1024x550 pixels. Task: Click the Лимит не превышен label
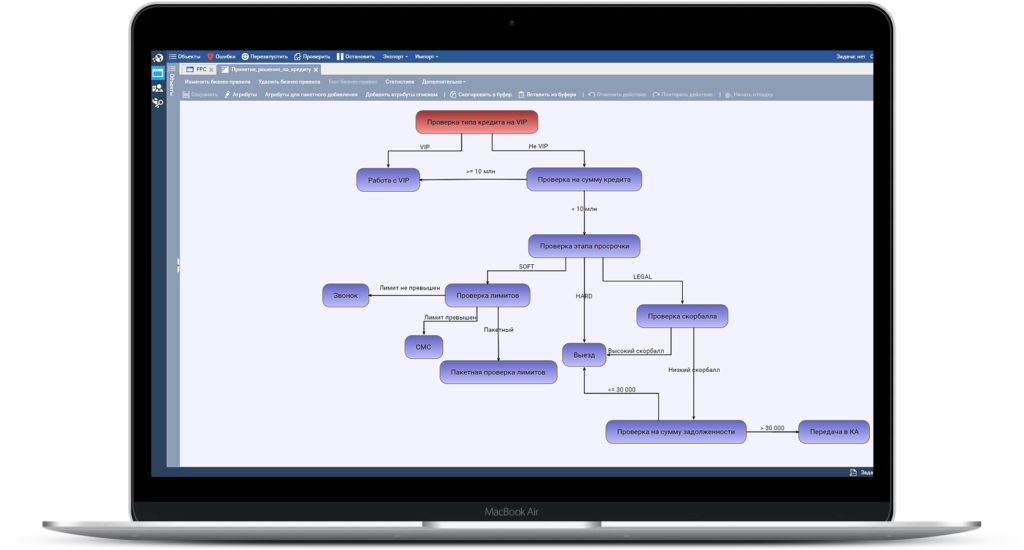click(409, 287)
